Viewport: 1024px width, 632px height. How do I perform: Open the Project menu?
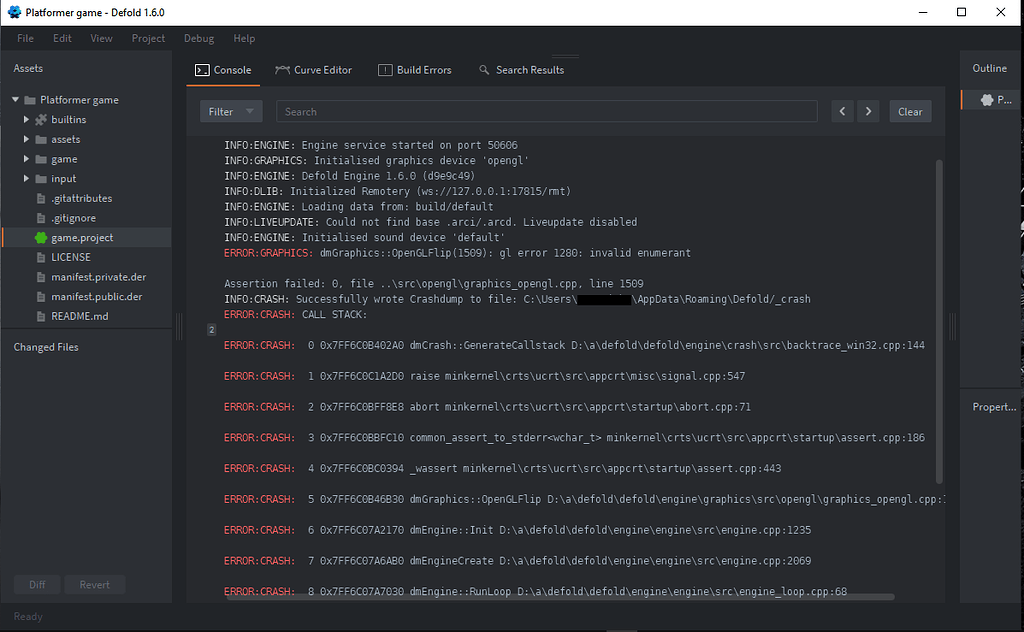pos(148,38)
